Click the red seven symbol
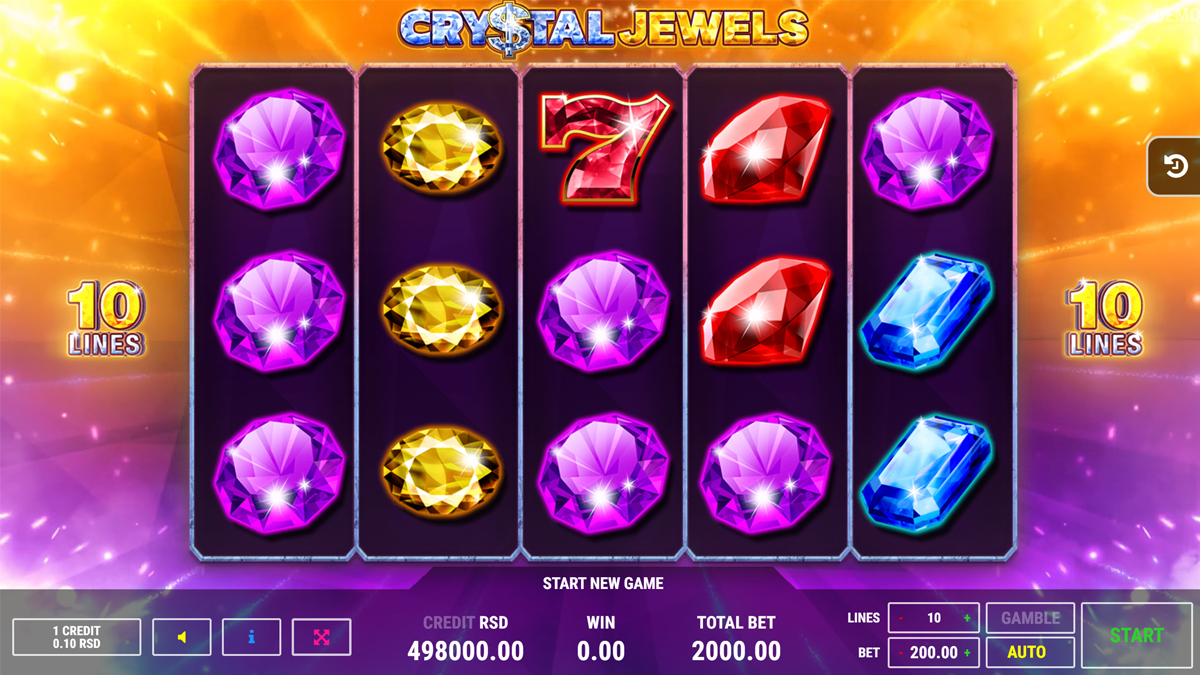The width and height of the screenshot is (1200, 675). [x=604, y=148]
